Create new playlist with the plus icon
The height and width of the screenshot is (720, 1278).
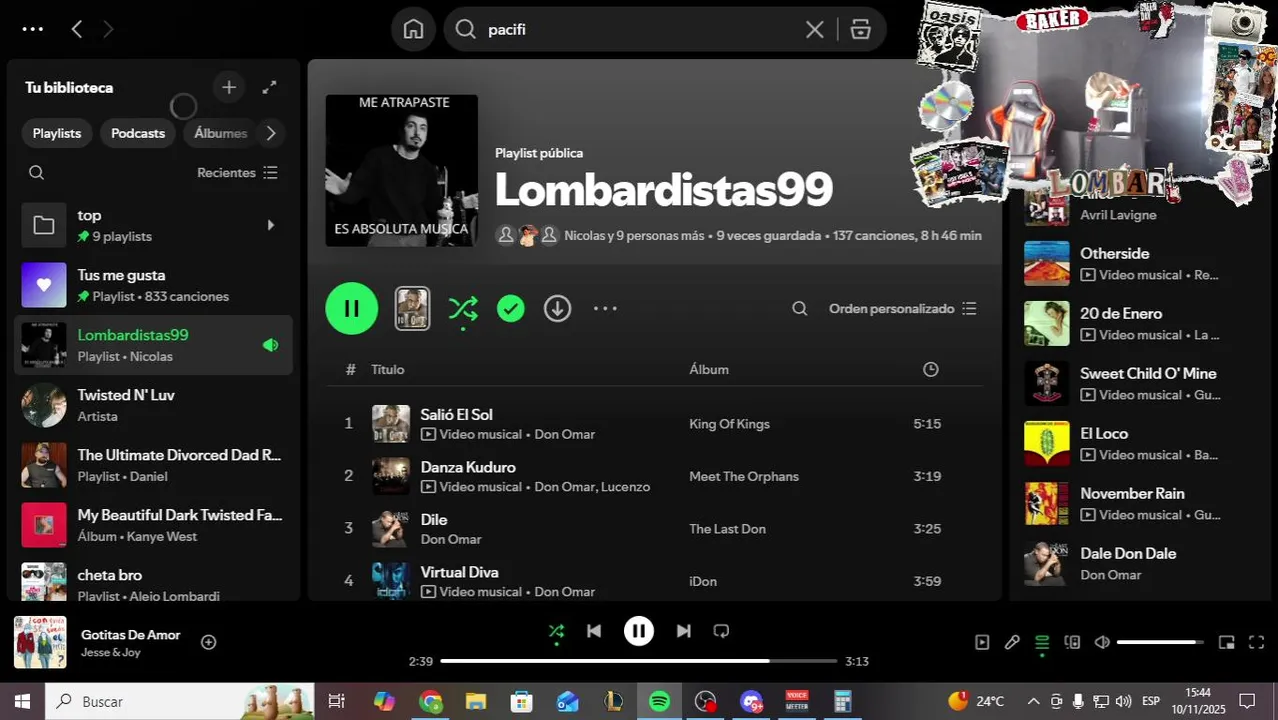click(x=229, y=87)
